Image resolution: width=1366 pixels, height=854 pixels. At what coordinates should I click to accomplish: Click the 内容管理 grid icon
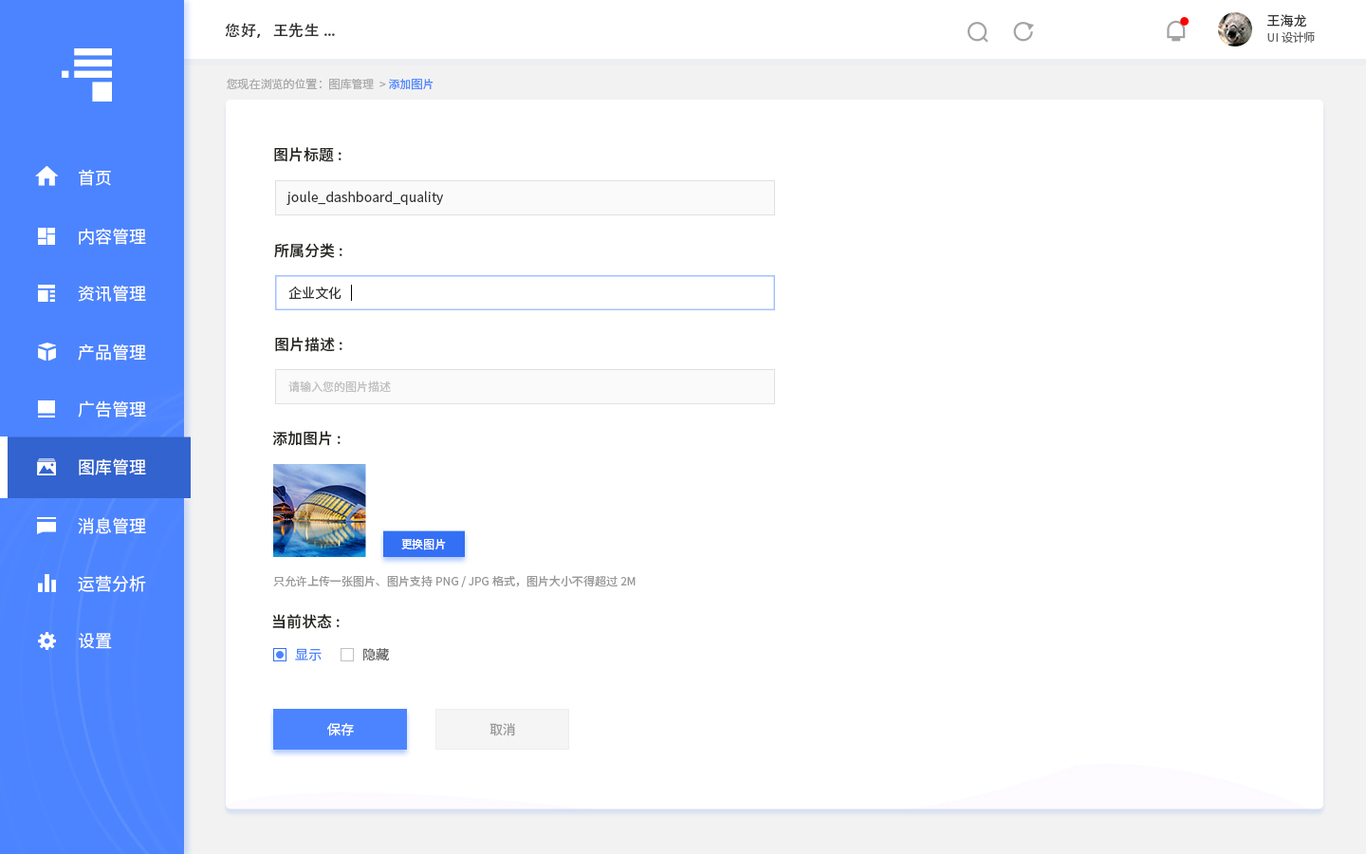click(x=46, y=236)
